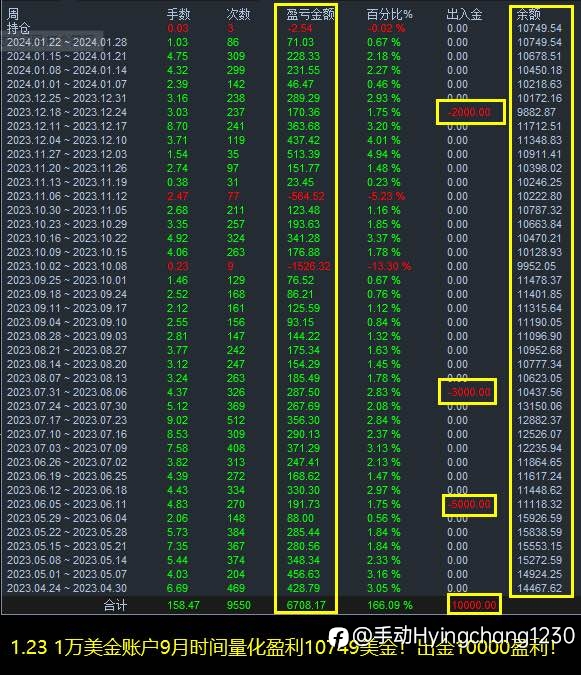The width and height of the screenshot is (581, 675).
Task: Select week row 2023.05.01 ~ 2023.05.07
Action: tap(67, 574)
